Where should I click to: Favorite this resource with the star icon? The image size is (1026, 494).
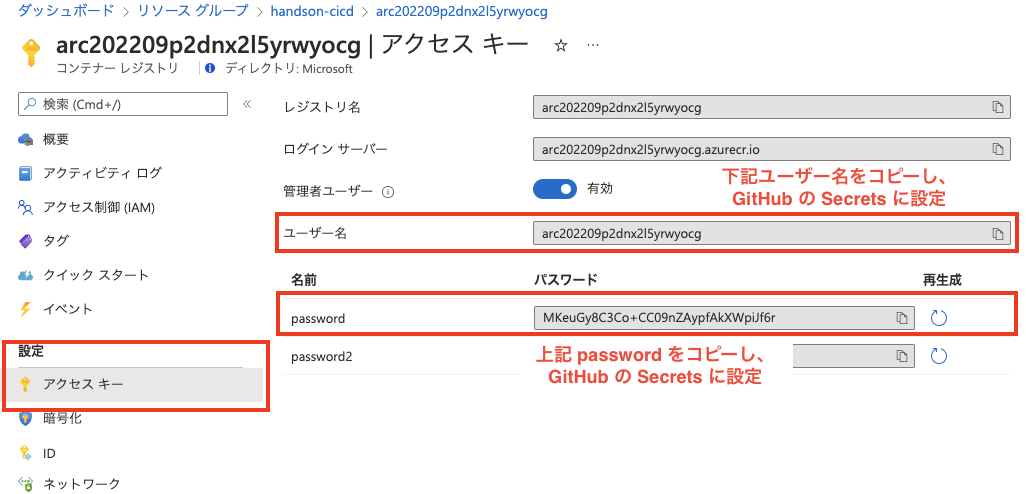pos(561,46)
